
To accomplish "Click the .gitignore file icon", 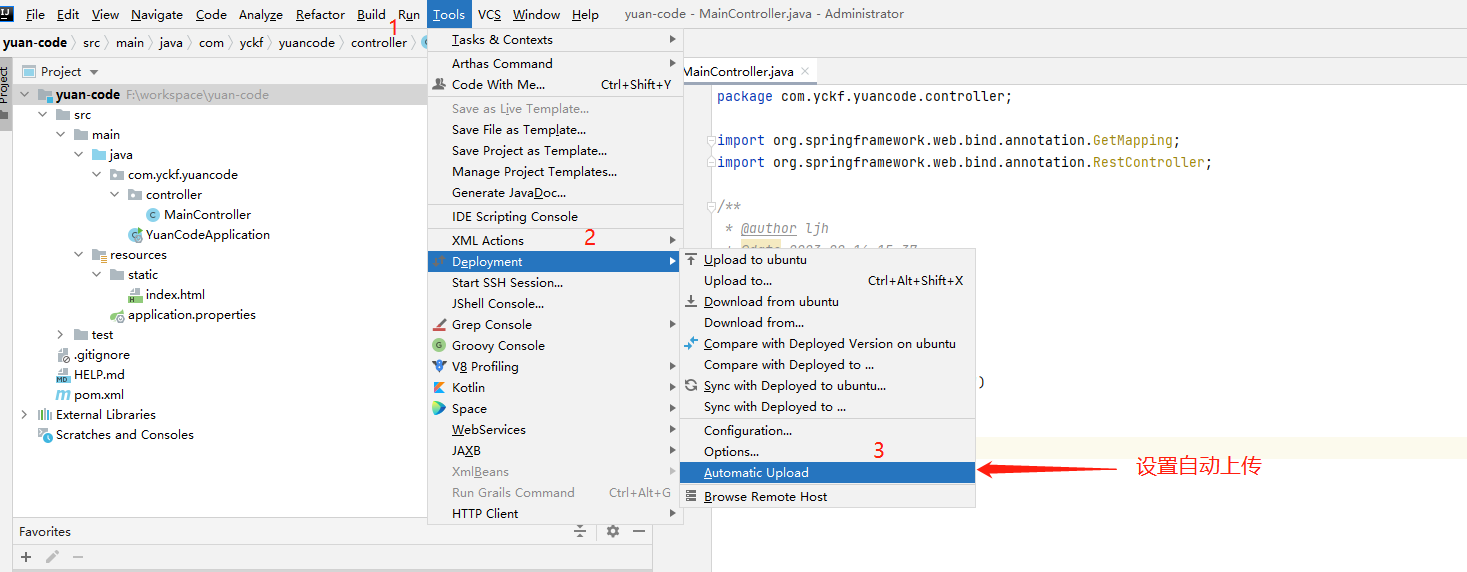I will (63, 355).
